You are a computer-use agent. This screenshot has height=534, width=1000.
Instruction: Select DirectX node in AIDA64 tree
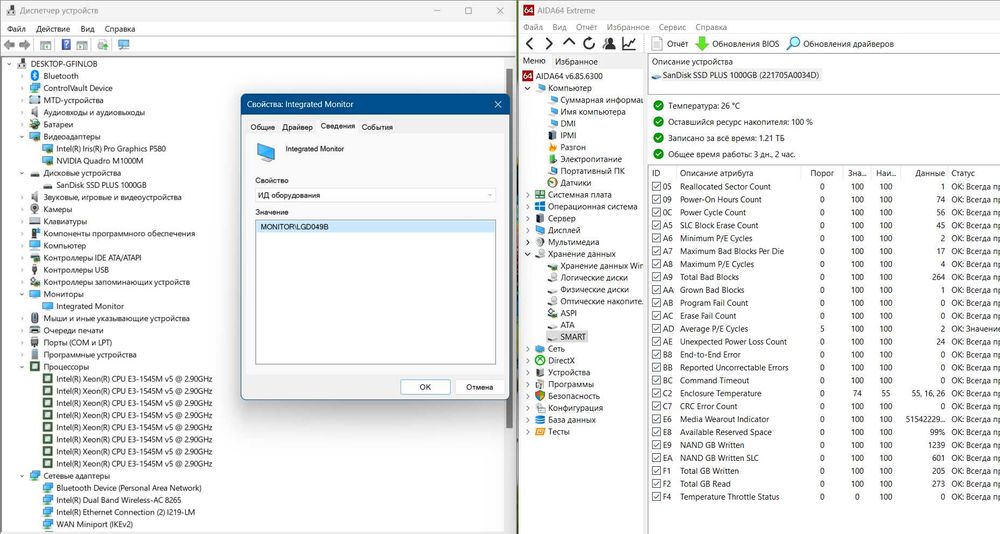[561, 360]
